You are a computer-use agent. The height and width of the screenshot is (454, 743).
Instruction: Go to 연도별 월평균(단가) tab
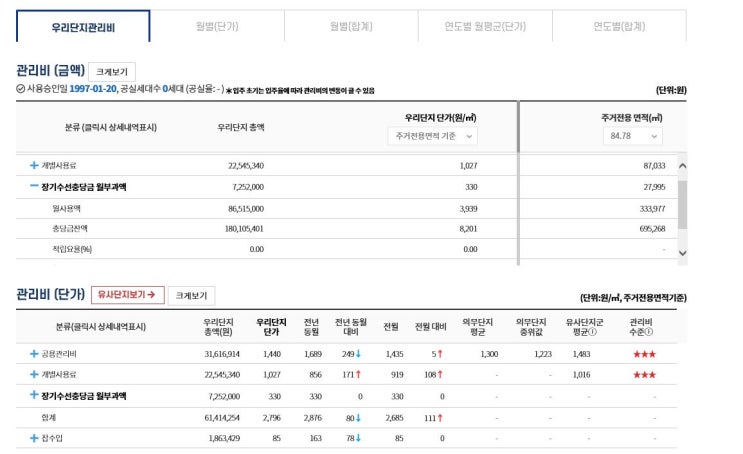[485, 27]
